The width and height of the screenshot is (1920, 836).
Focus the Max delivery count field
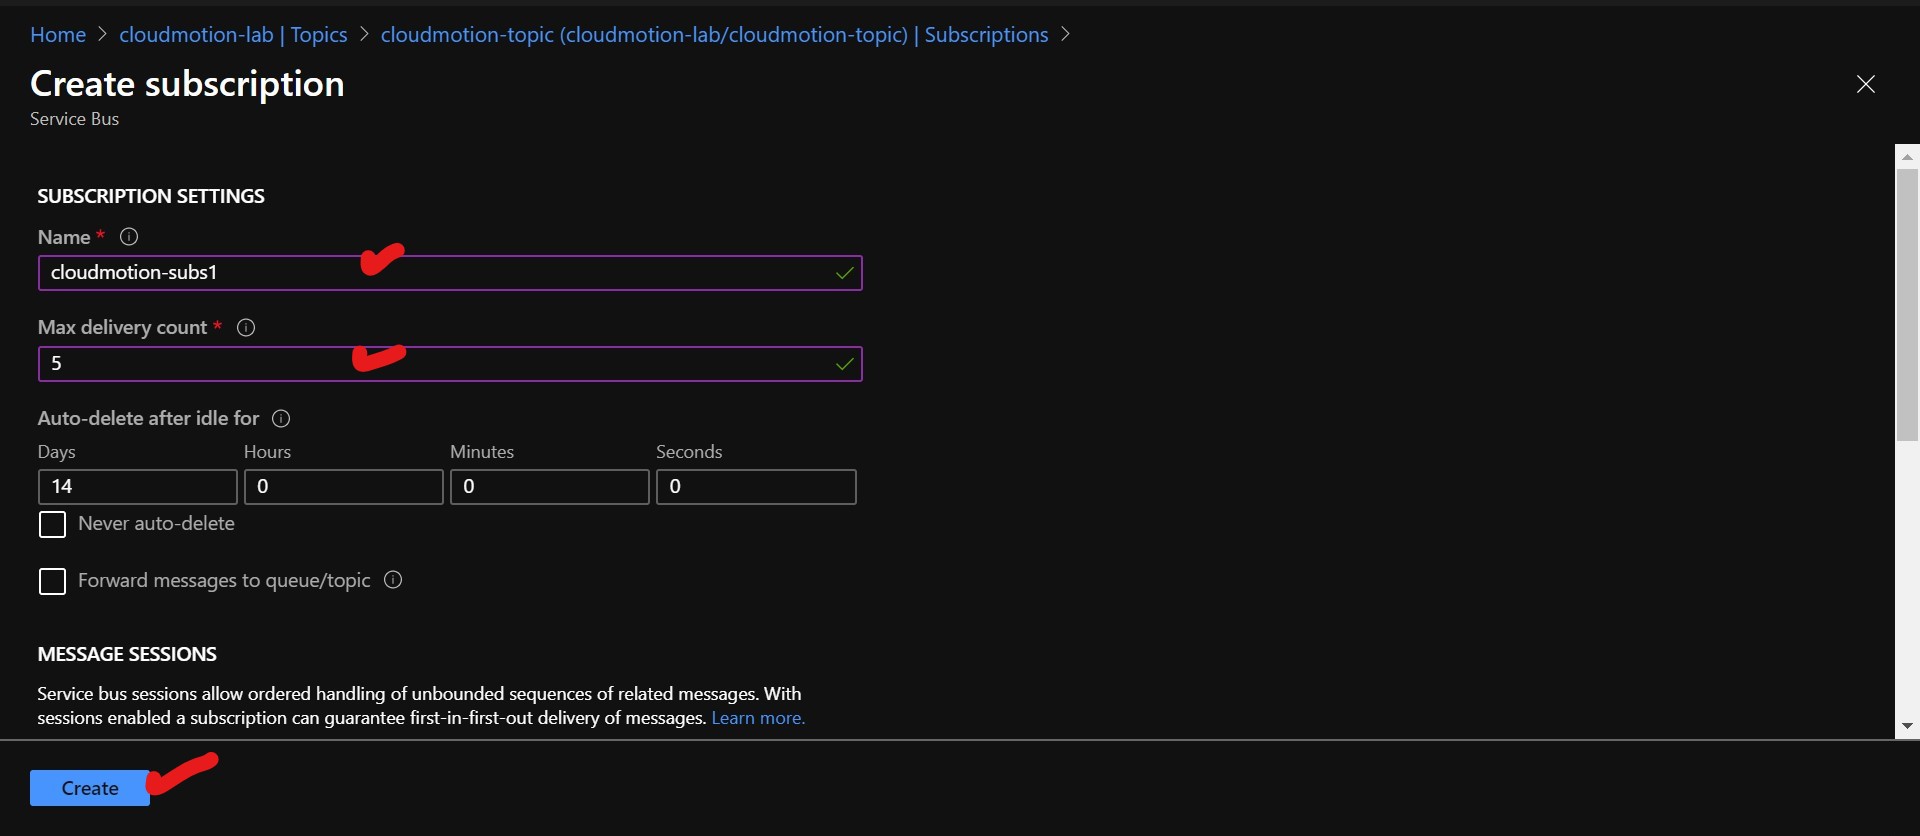450,364
